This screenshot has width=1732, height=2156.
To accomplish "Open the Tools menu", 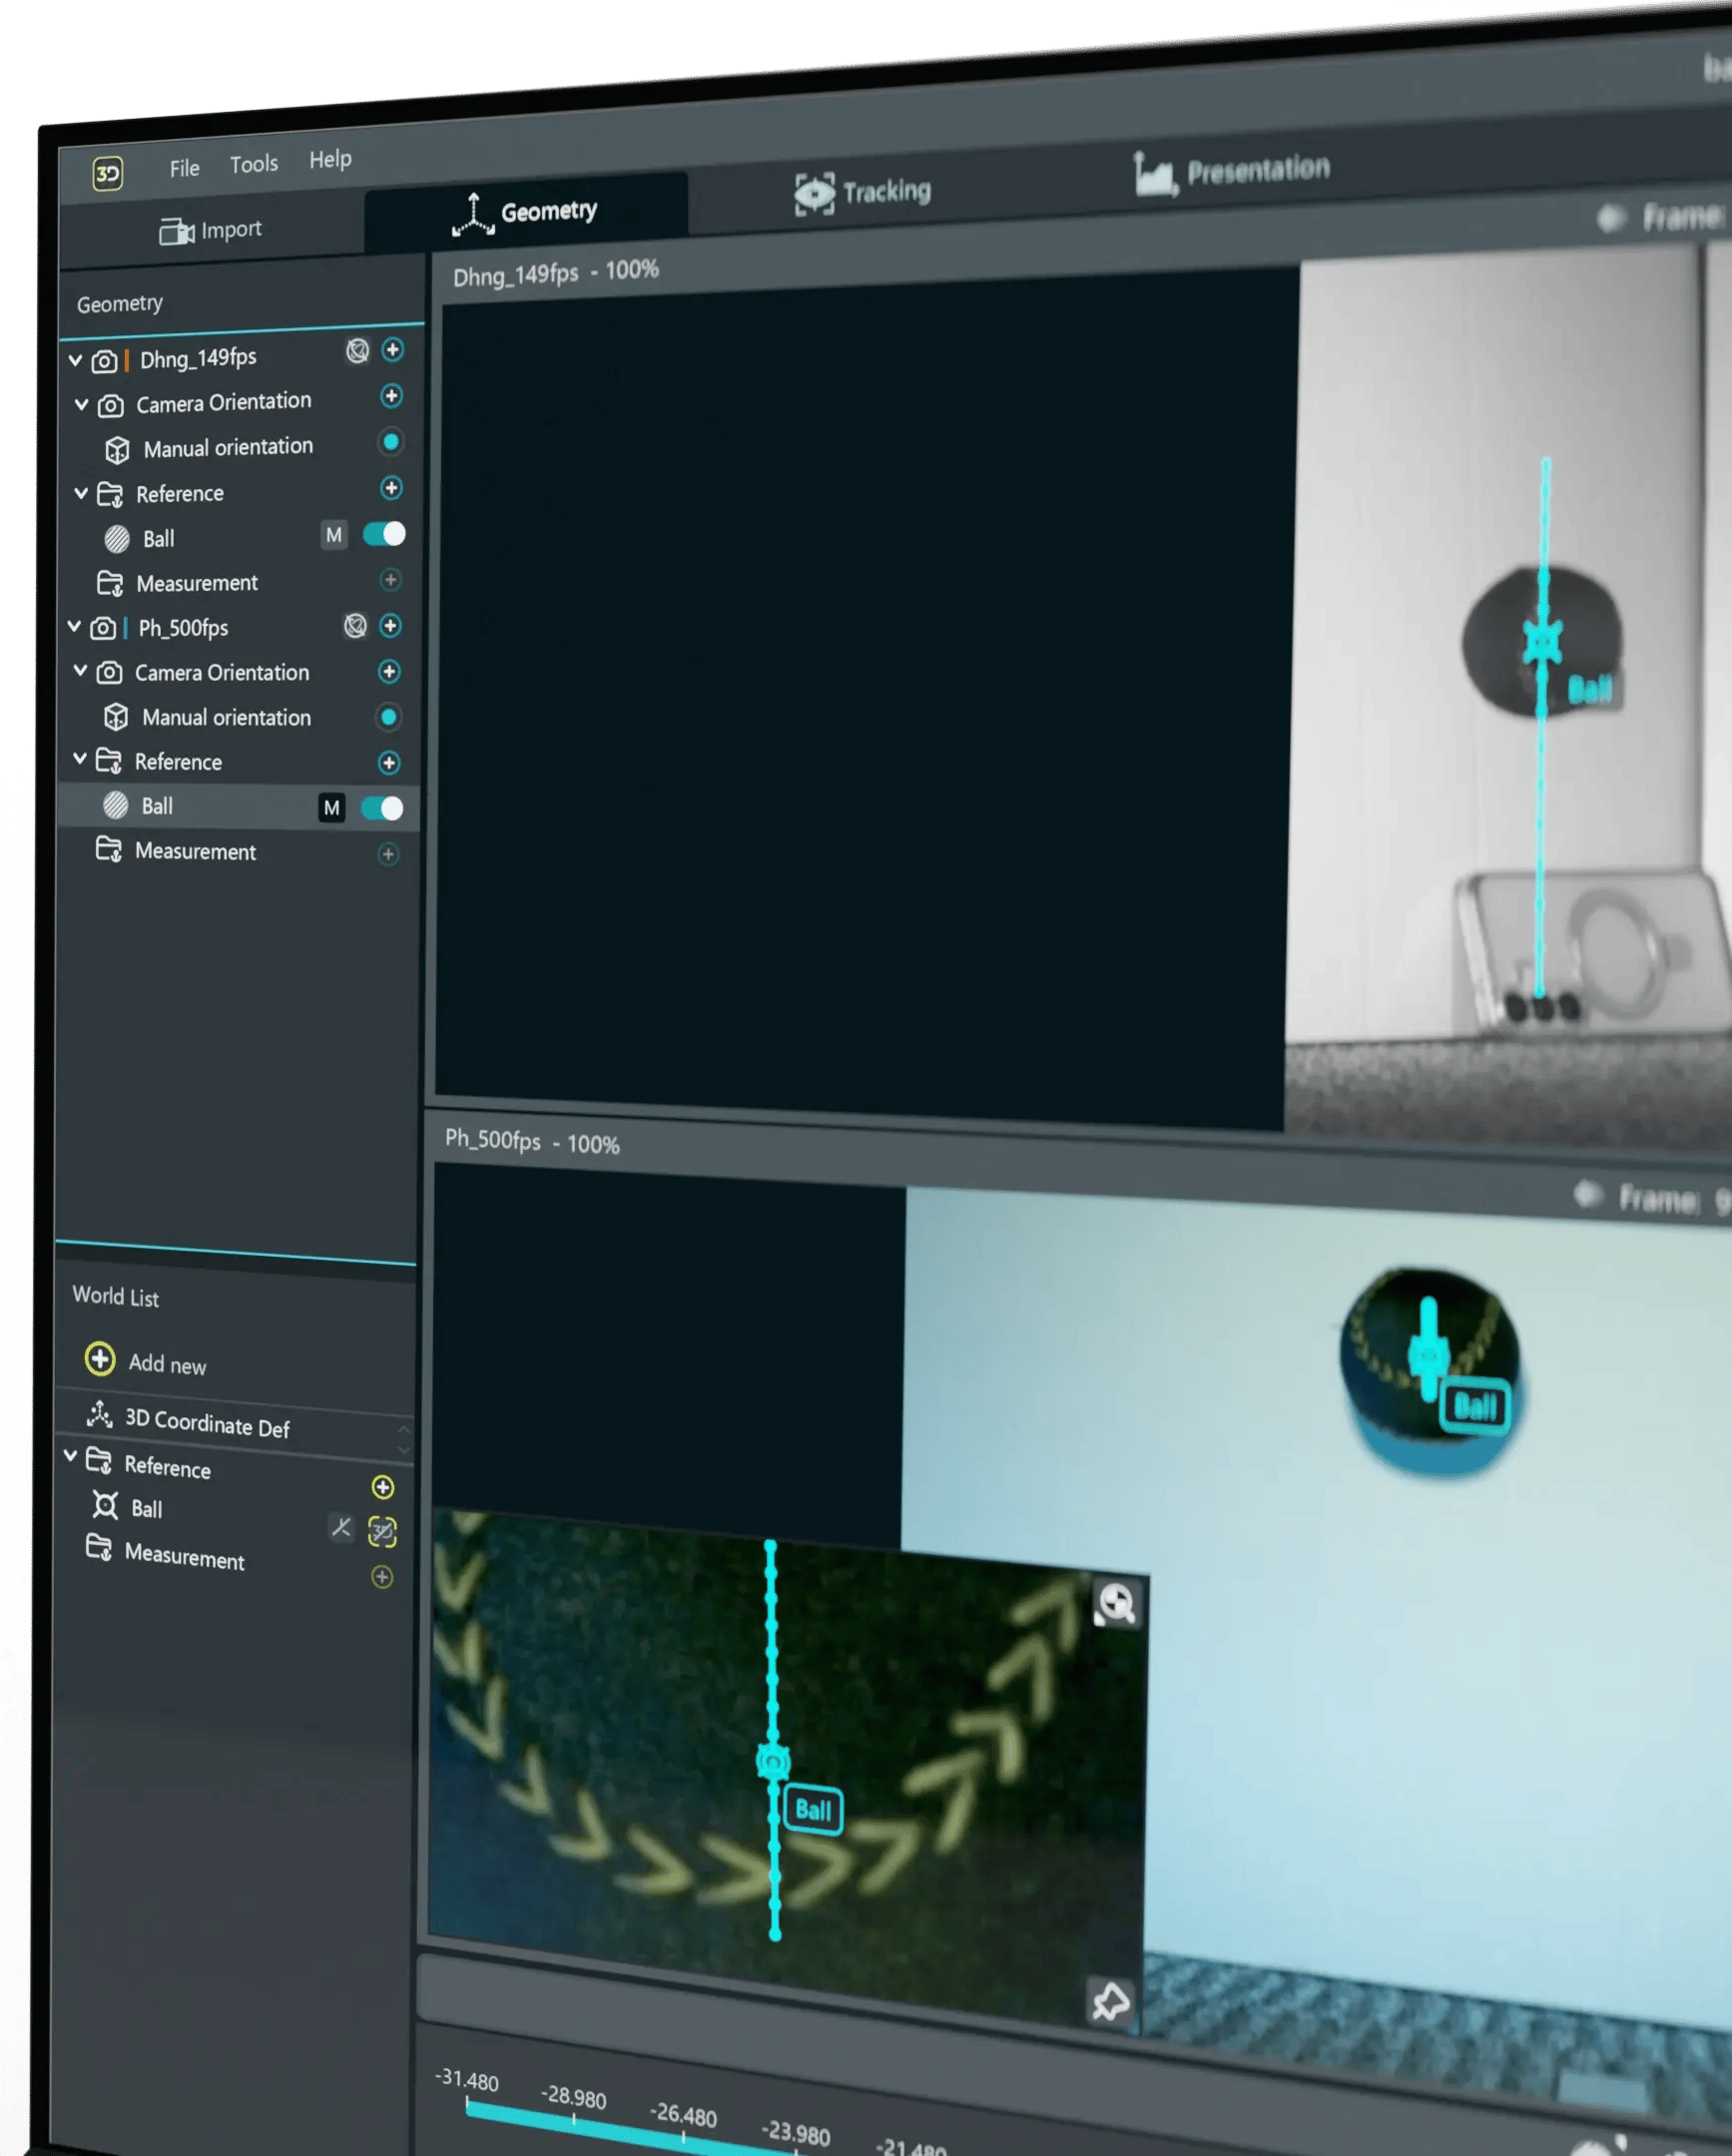I will click(x=254, y=164).
